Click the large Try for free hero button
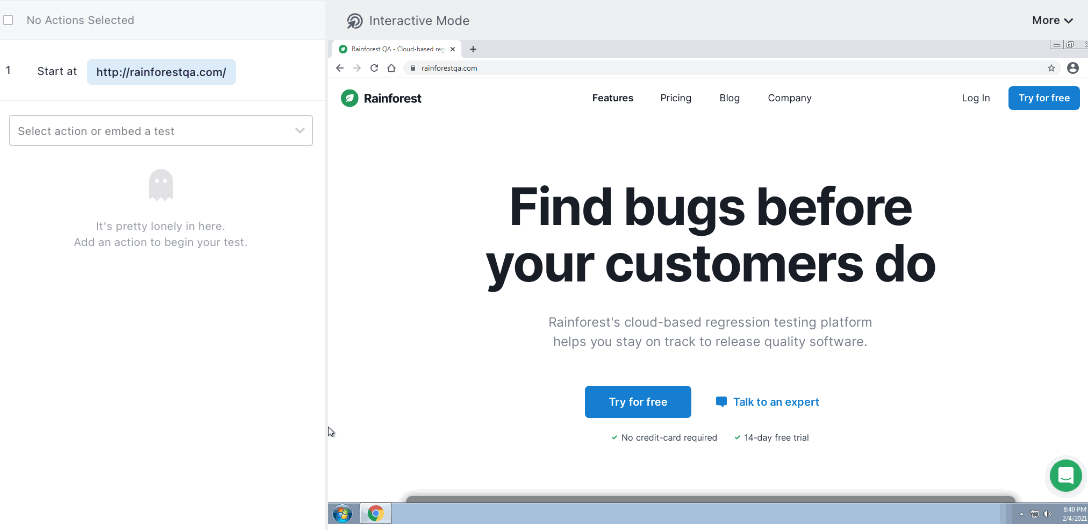 point(638,402)
